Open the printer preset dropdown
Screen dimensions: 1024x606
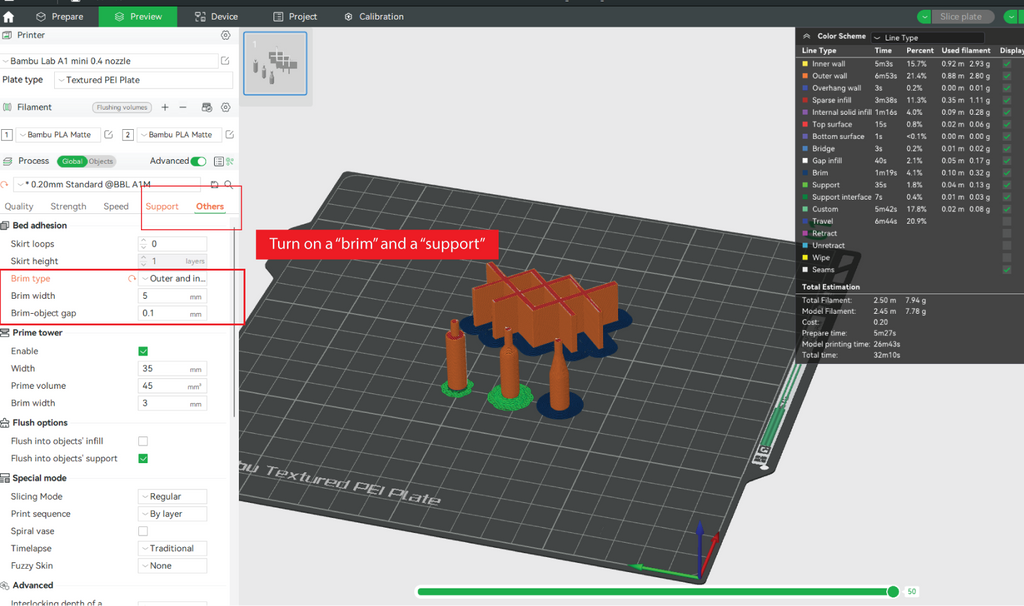coord(109,61)
